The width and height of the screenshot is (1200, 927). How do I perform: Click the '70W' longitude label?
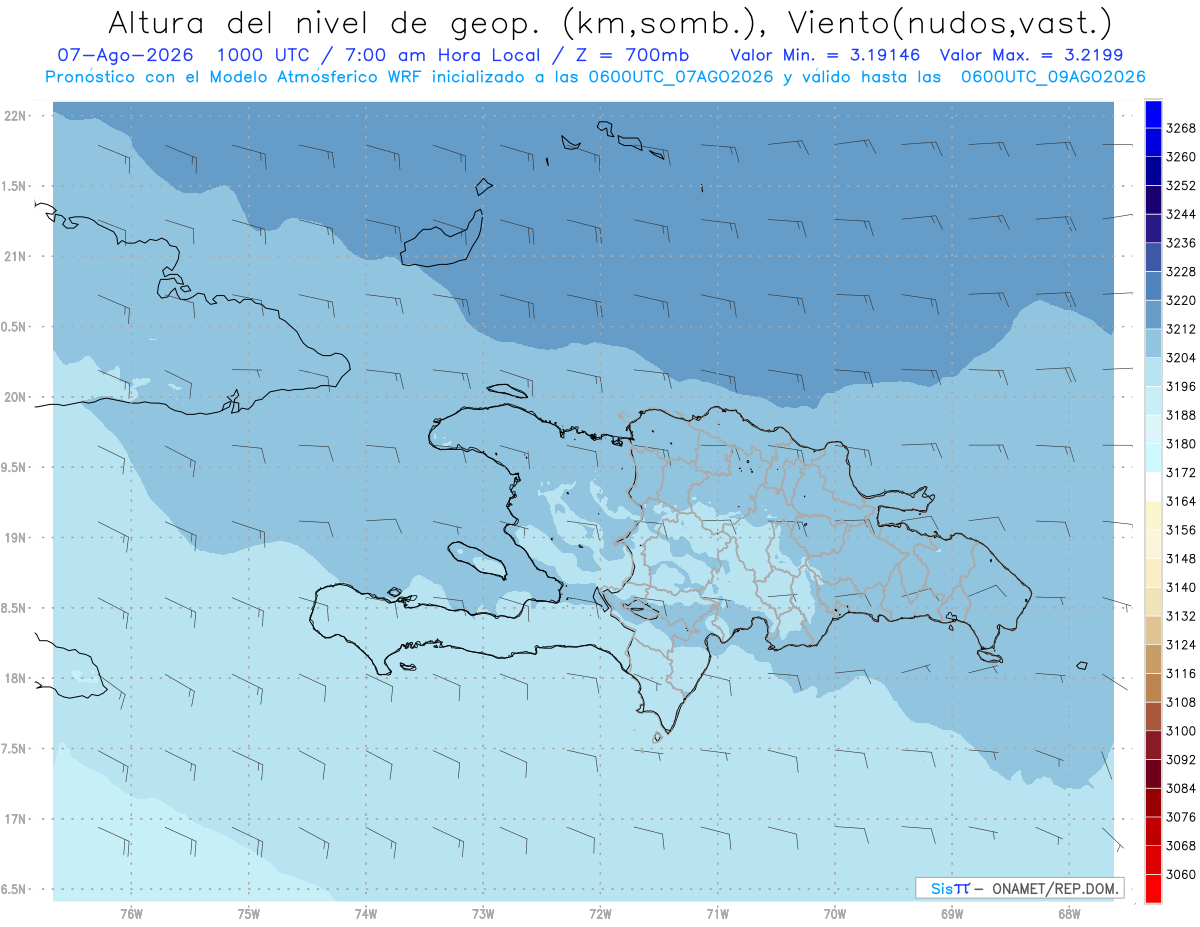click(835, 914)
